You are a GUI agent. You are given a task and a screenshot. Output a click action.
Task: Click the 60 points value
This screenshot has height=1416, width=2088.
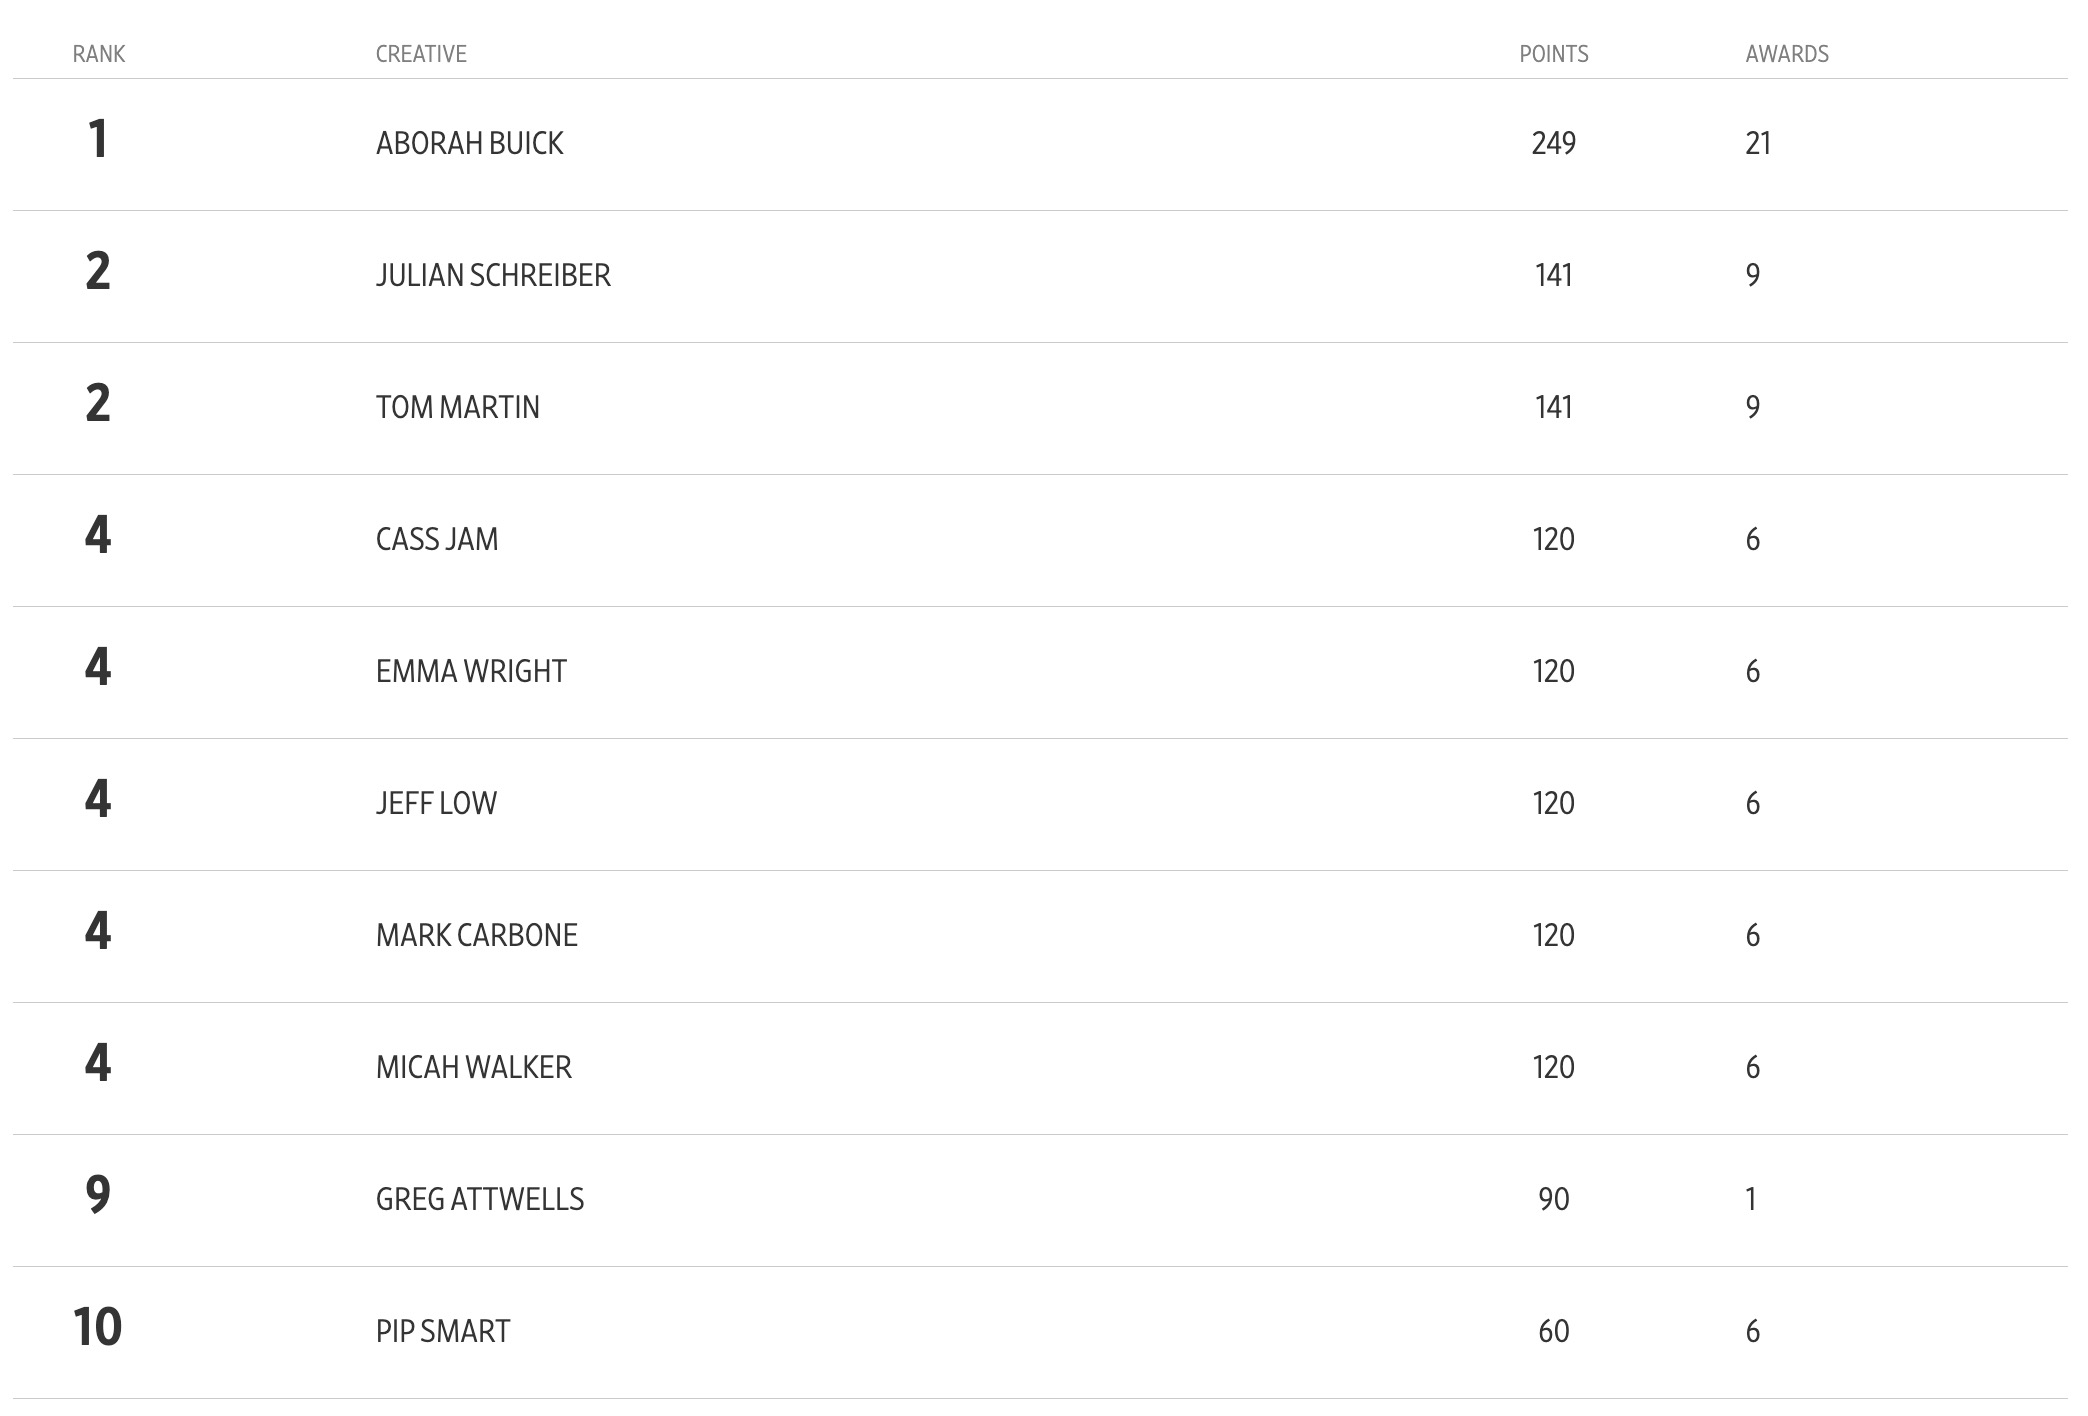[1553, 1331]
